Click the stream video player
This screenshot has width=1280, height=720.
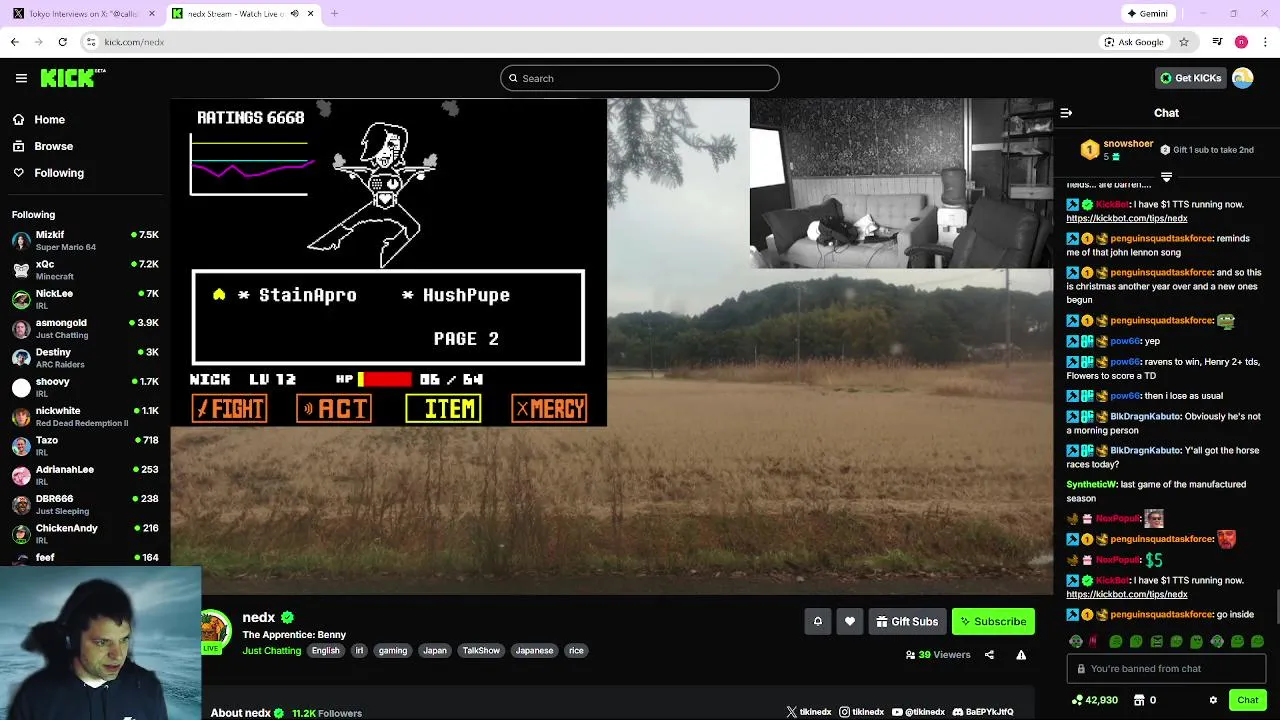pos(612,346)
